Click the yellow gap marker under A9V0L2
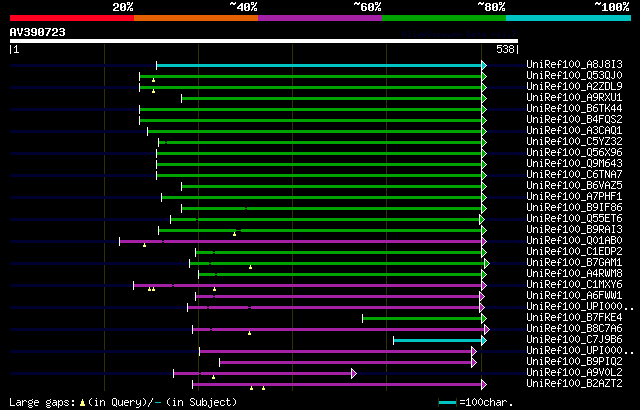The height and width of the screenshot is (410, 640). point(213,377)
